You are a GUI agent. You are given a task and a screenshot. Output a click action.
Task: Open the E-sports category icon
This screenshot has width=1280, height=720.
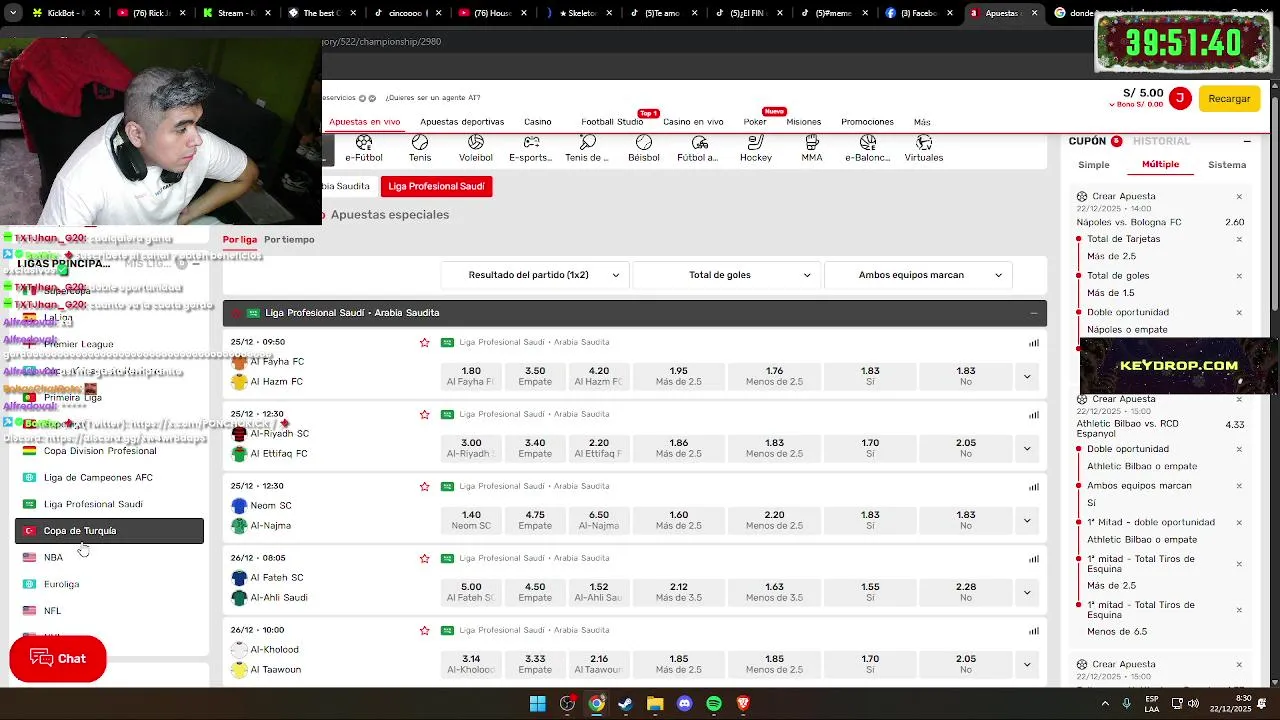click(x=531, y=149)
